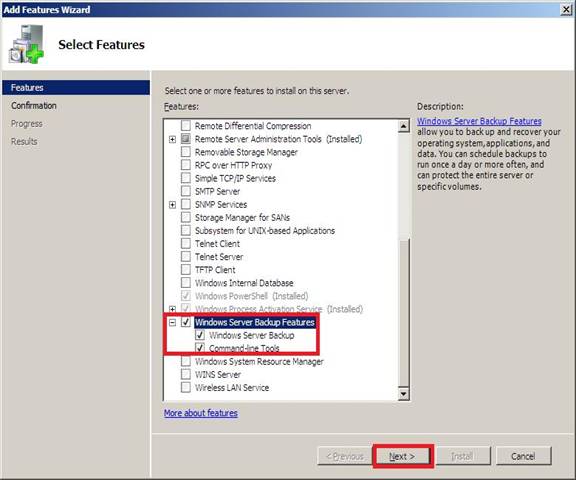Screen dimensions: 576x480
Task: Select Windows Server Backup Features row text
Action: pos(255,322)
